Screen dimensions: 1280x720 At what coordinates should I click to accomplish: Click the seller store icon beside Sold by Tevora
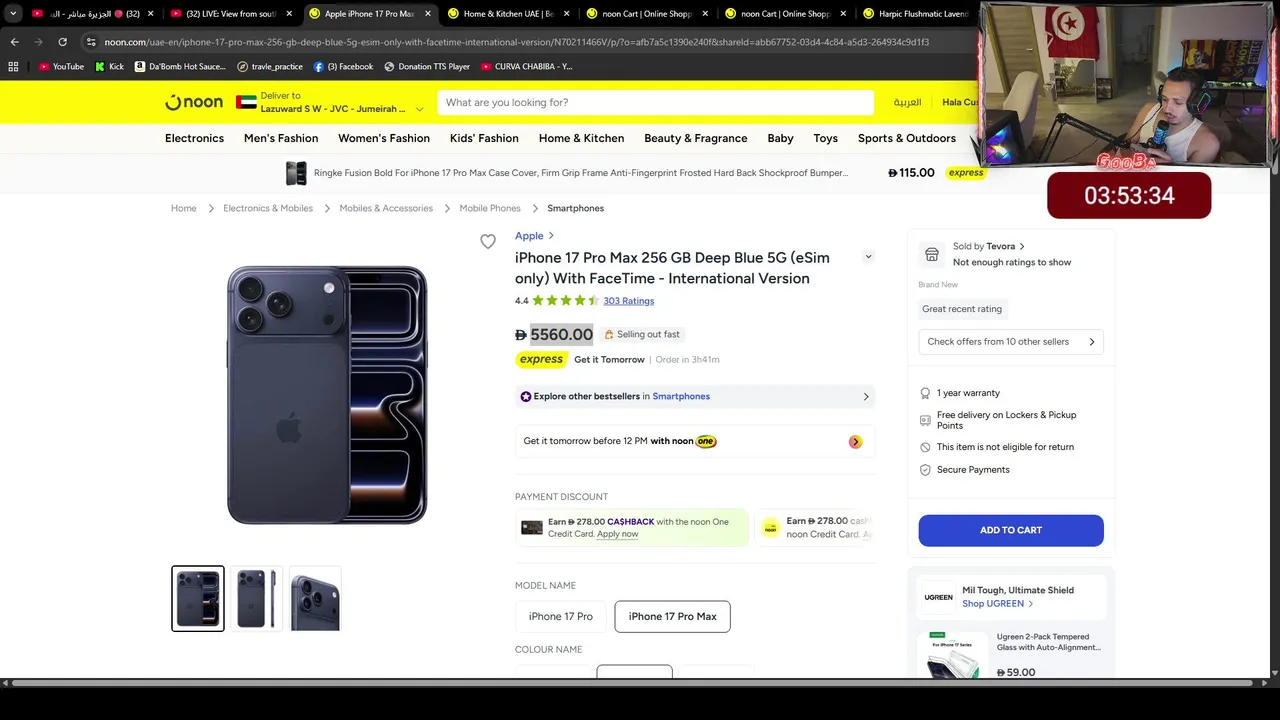point(932,254)
